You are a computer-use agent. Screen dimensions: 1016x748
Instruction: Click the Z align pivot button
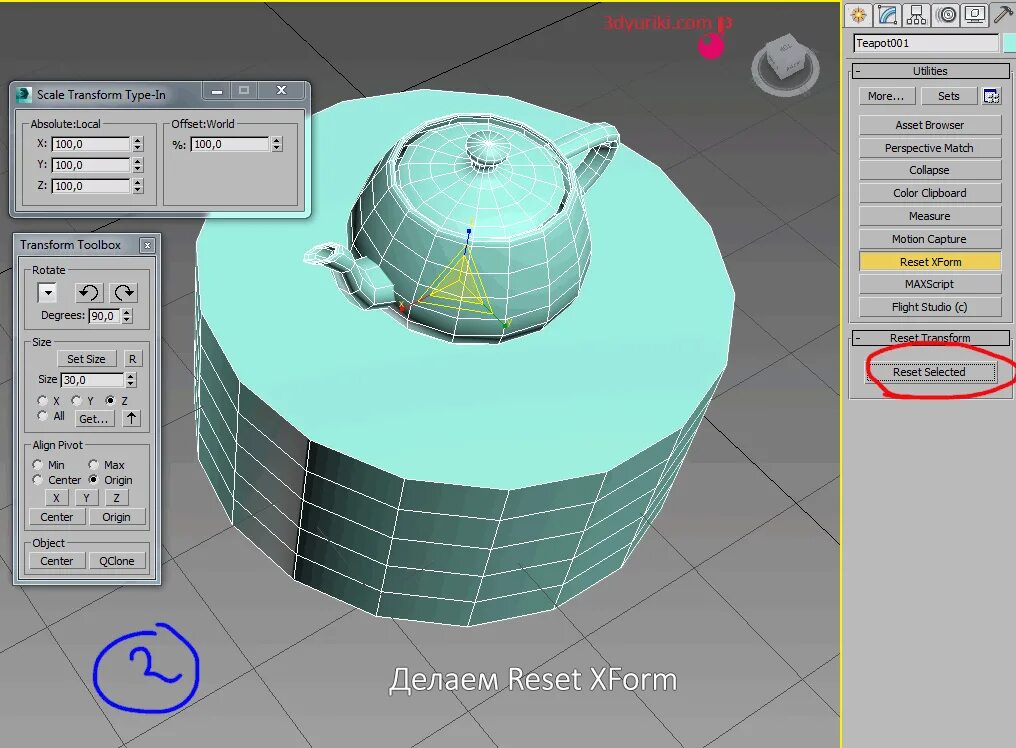point(117,498)
